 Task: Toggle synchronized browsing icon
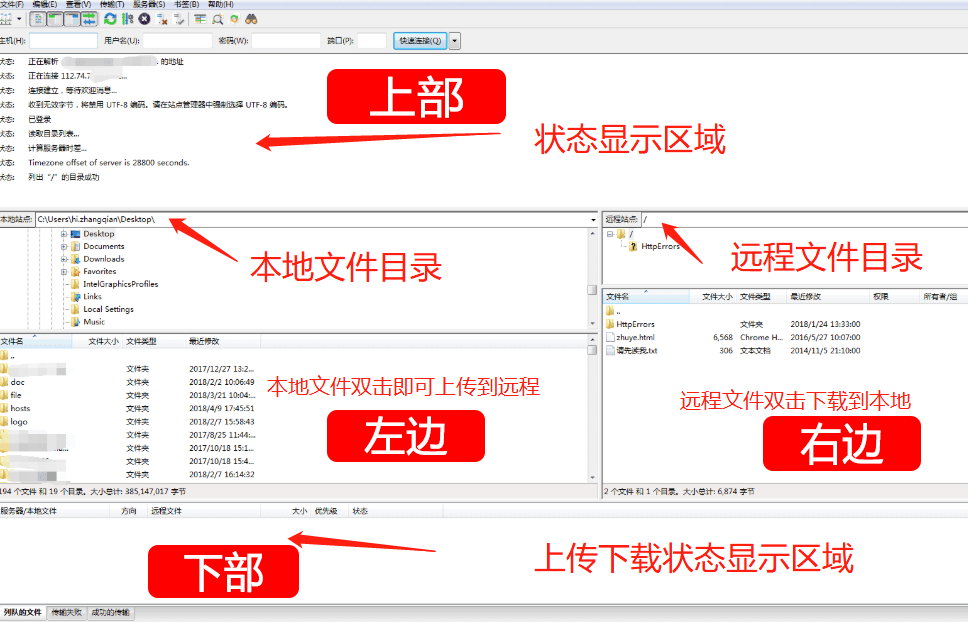click(x=234, y=19)
